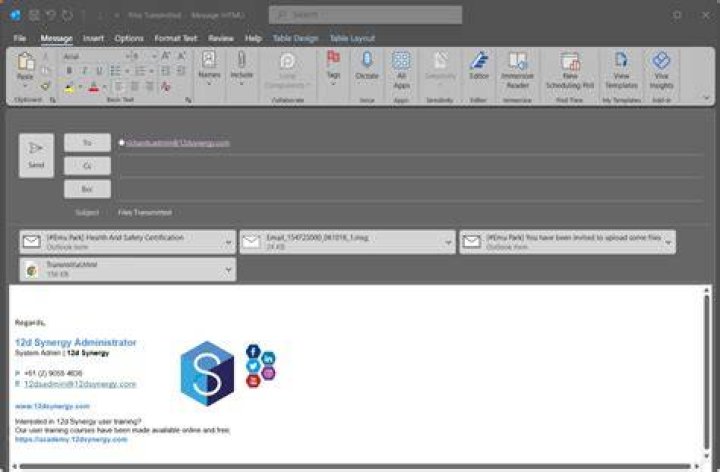The width and height of the screenshot is (720, 472).
Task: Click the To recipients button
Action: tap(87, 143)
